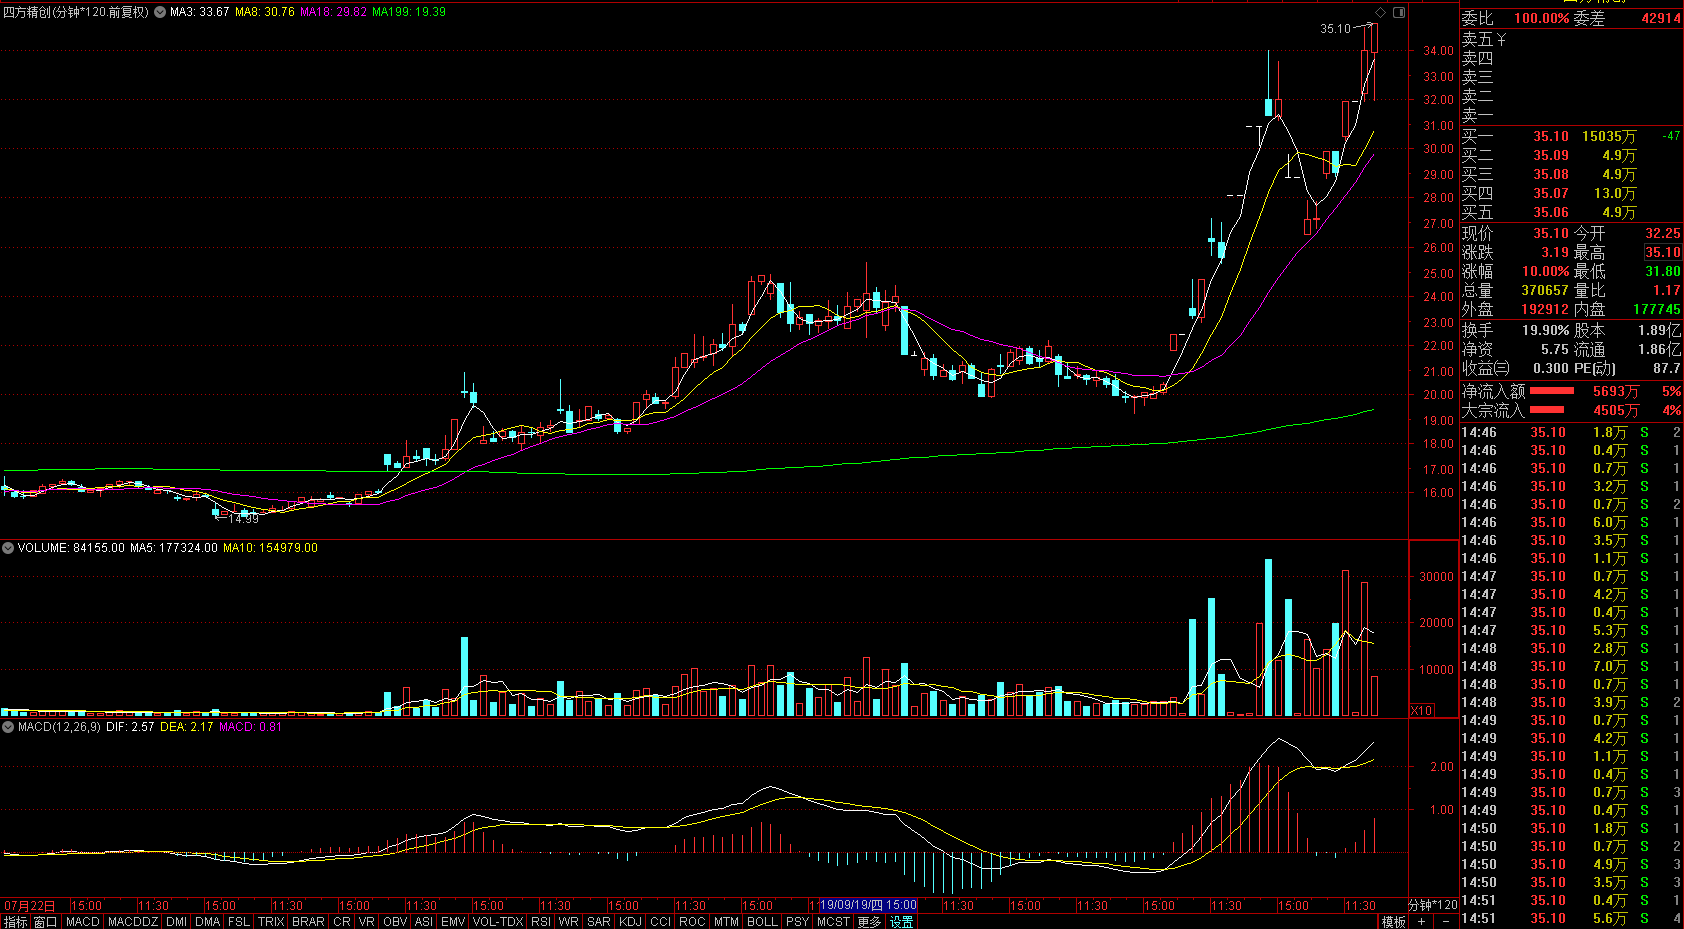This screenshot has width=1684, height=929.
Task: Click the highlighted date 19/09/19/四 15:00
Action: [868, 905]
